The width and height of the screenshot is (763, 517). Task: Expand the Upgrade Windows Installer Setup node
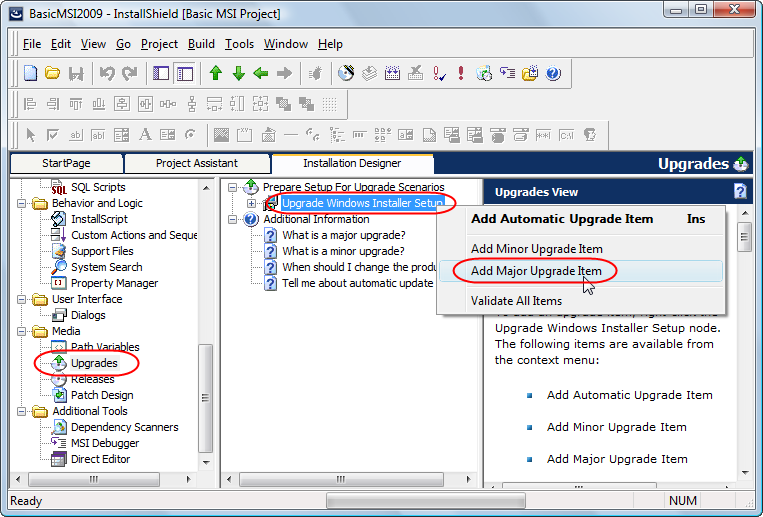click(251, 203)
